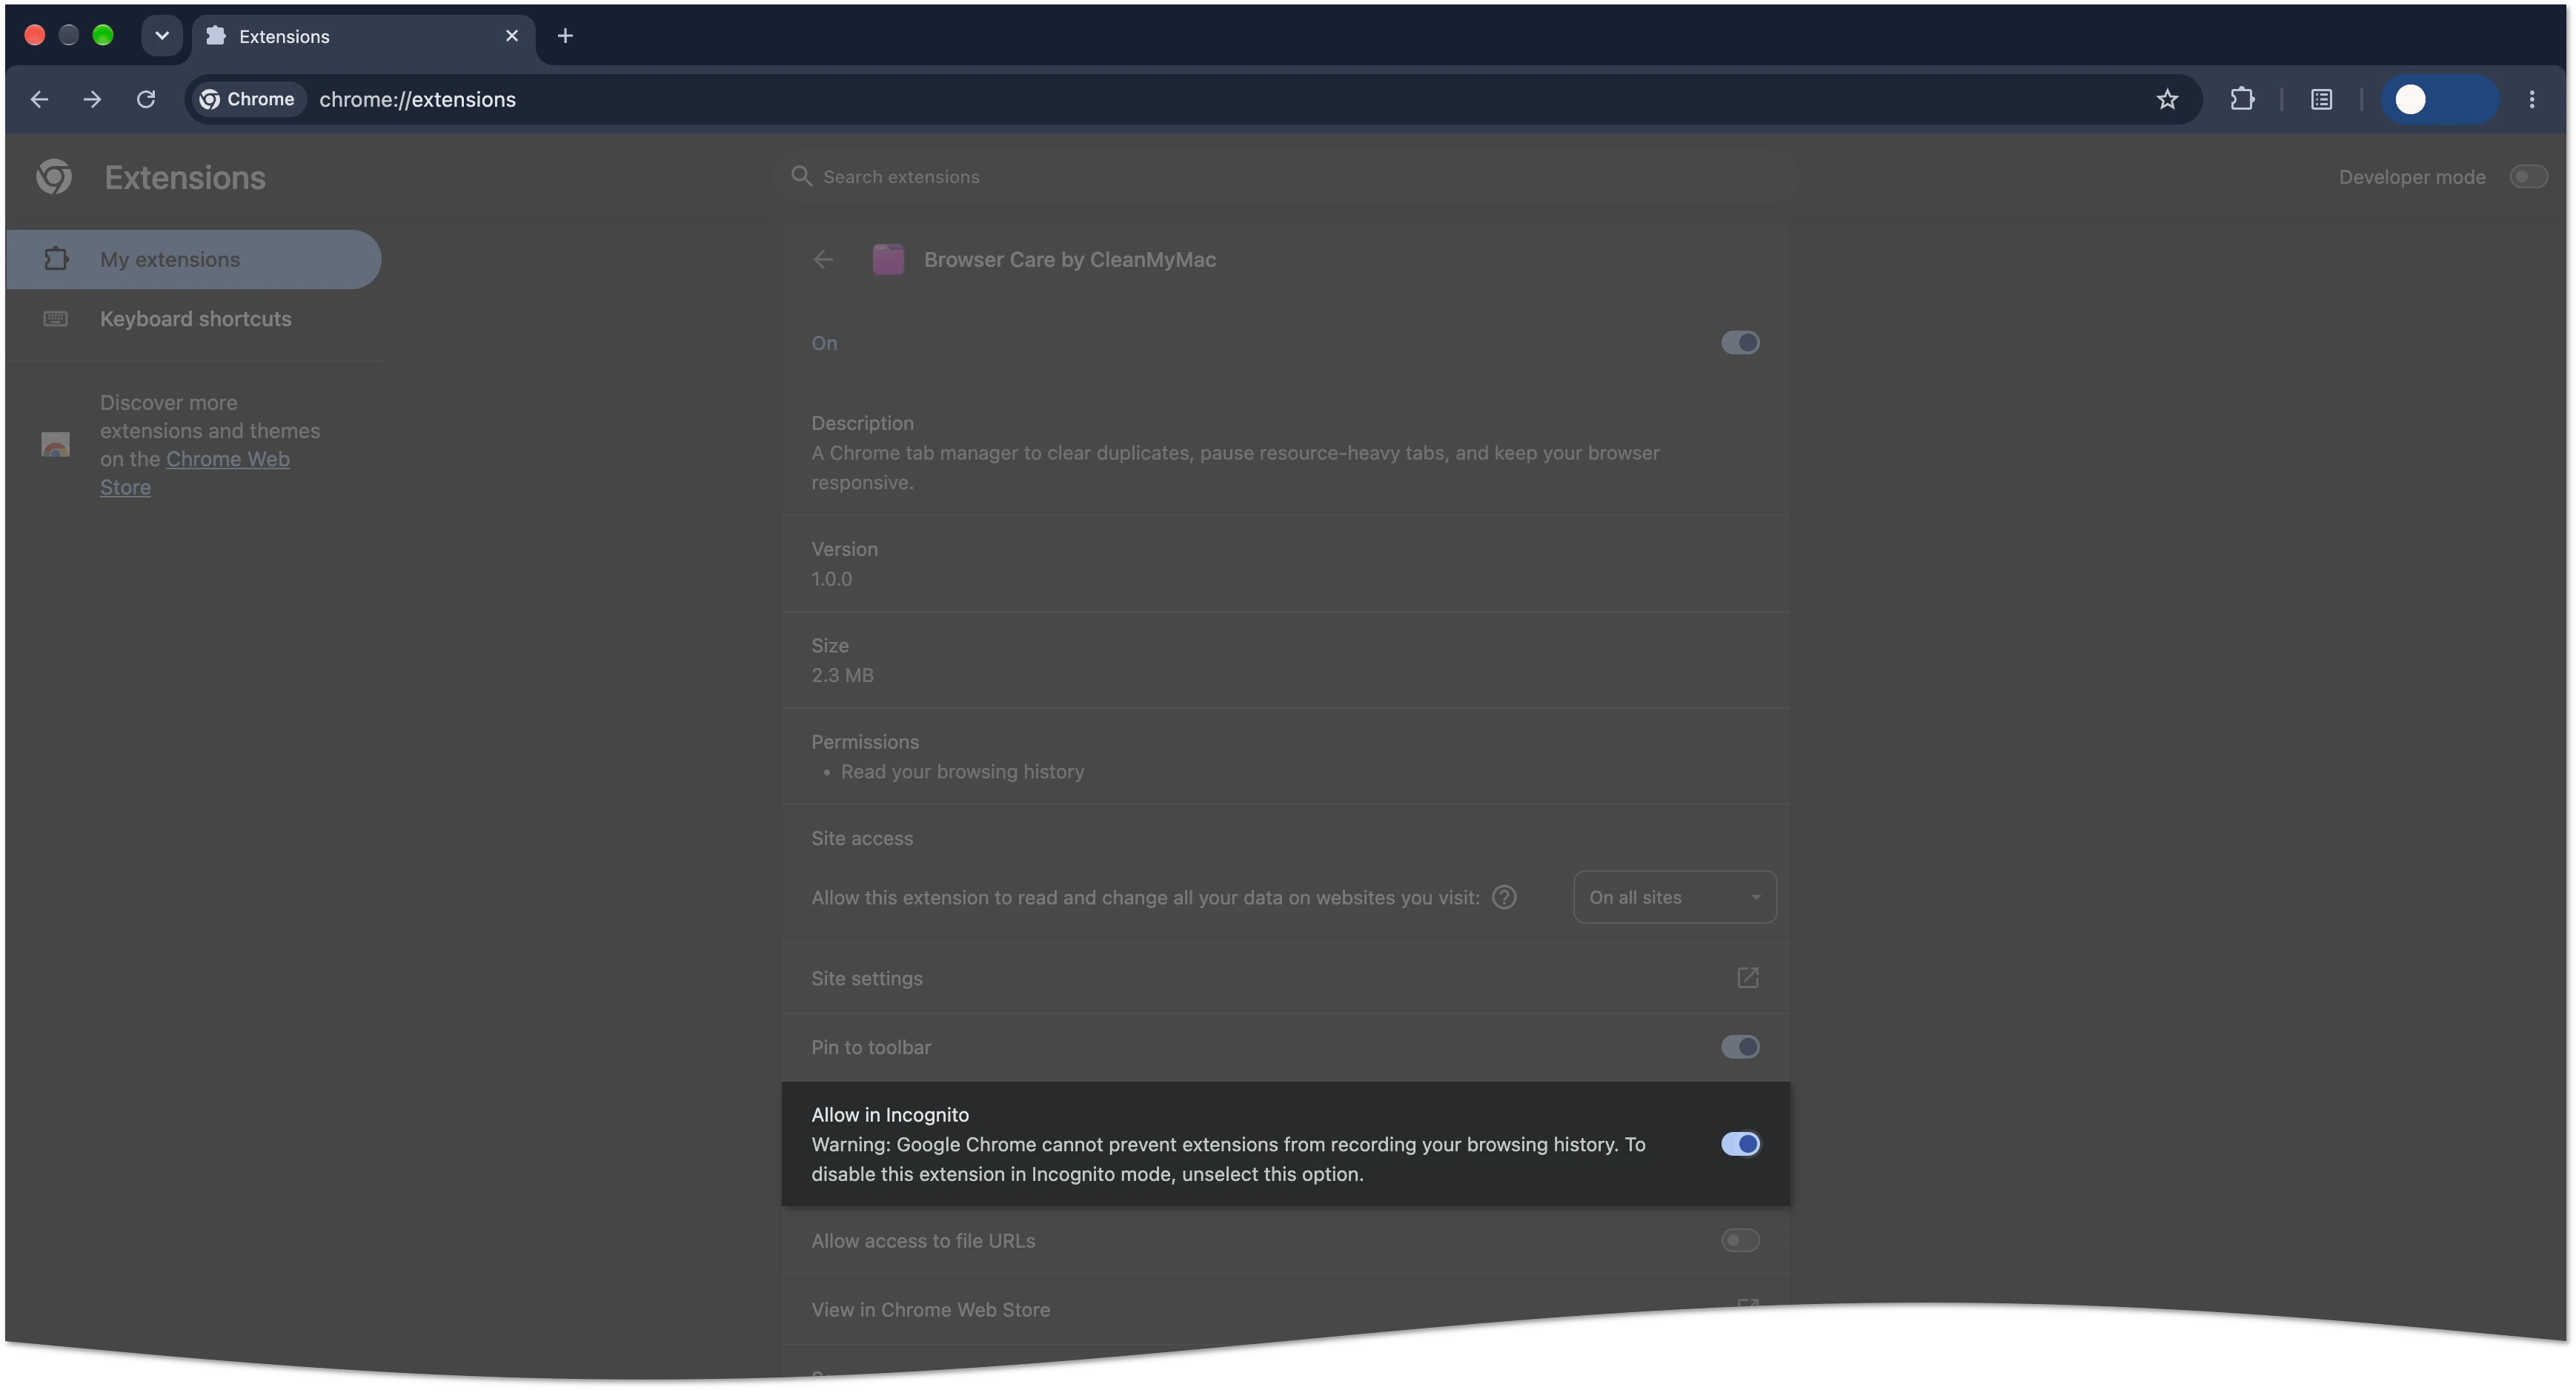
Task: Click the Allow in Incognito label
Action: click(889, 1115)
